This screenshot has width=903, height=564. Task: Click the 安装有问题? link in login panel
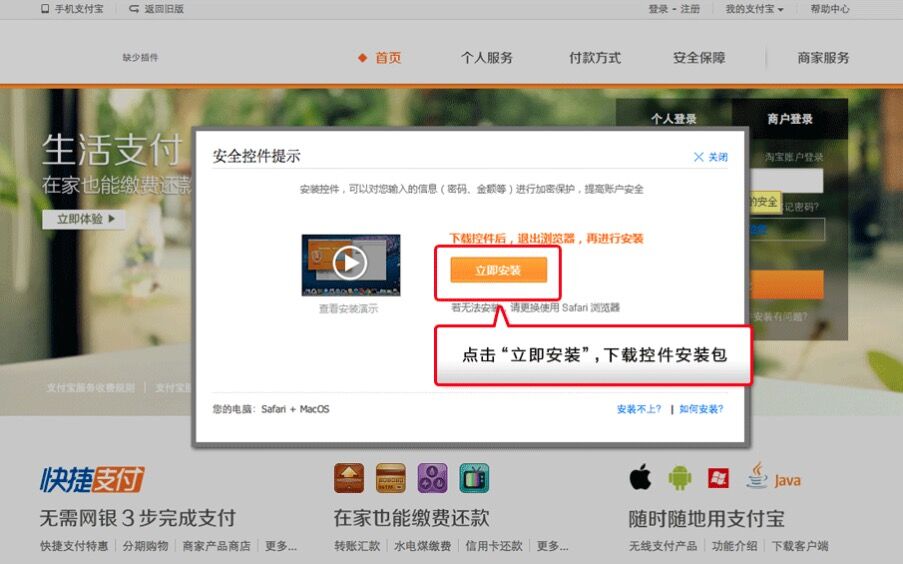pos(780,316)
